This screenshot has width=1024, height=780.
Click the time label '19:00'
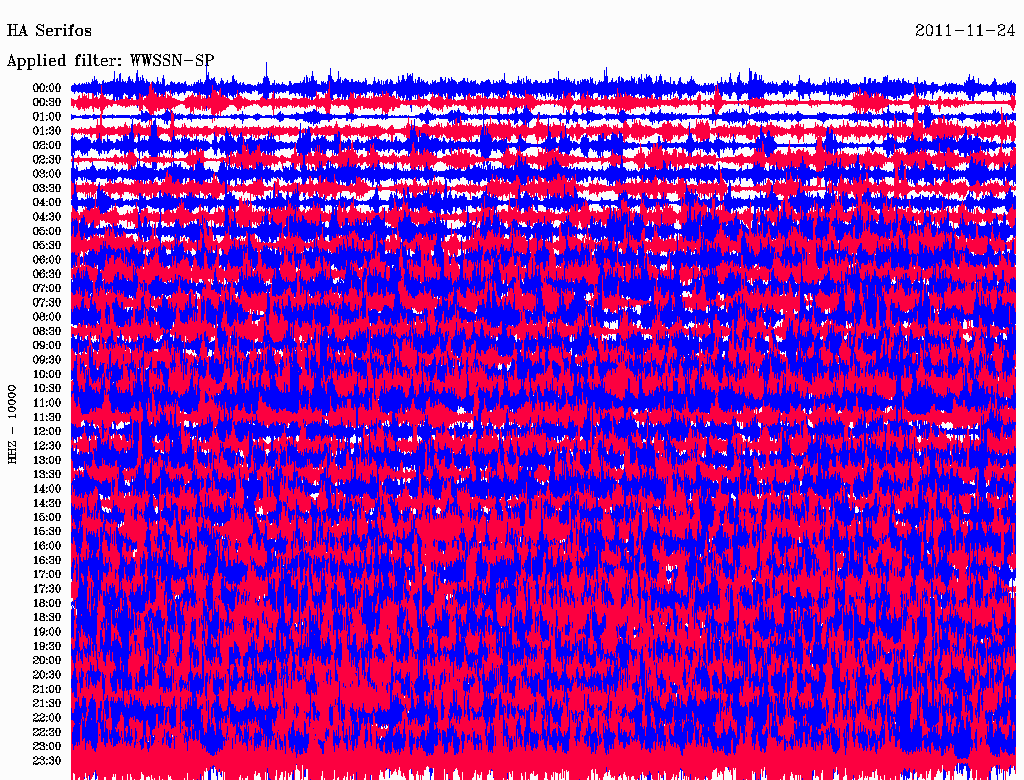point(47,632)
